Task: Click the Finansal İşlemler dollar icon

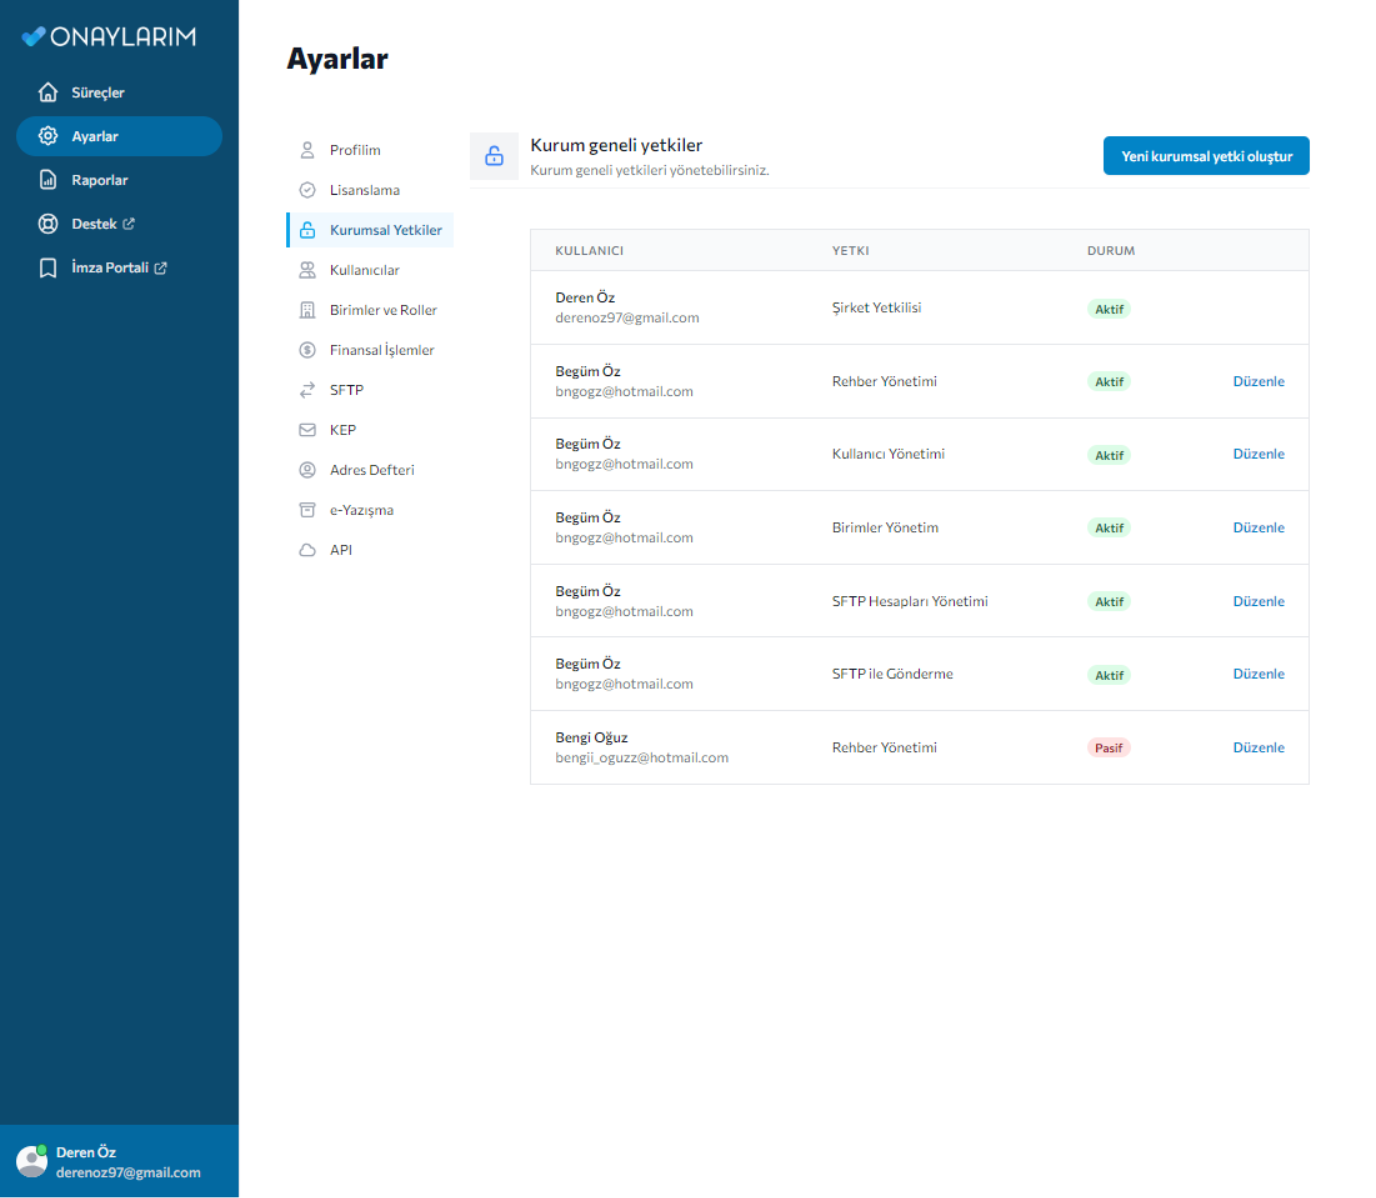Action: [x=307, y=350]
